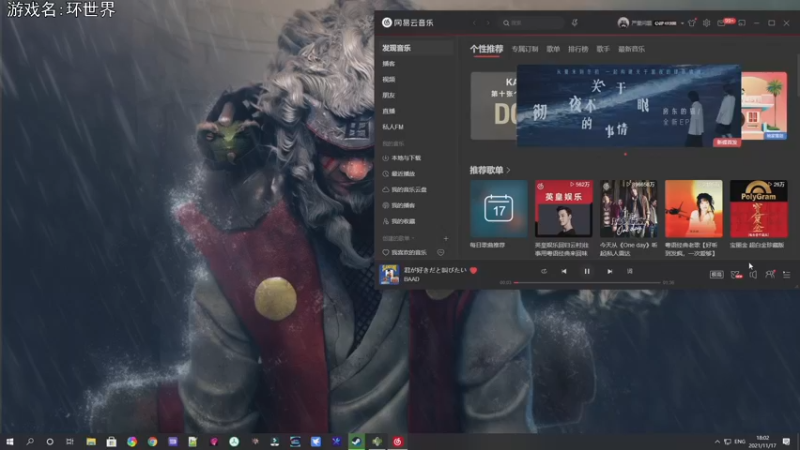Open the daily recommendation calendar card
The image size is (800, 450).
point(498,208)
